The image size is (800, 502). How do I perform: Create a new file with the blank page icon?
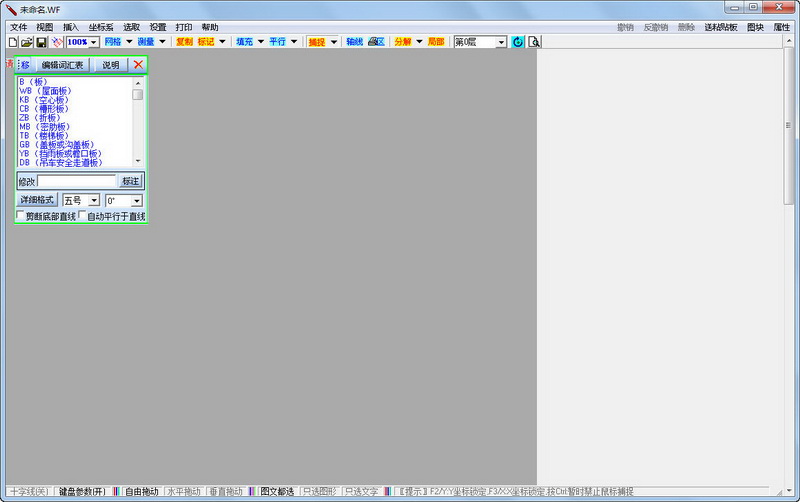13,42
